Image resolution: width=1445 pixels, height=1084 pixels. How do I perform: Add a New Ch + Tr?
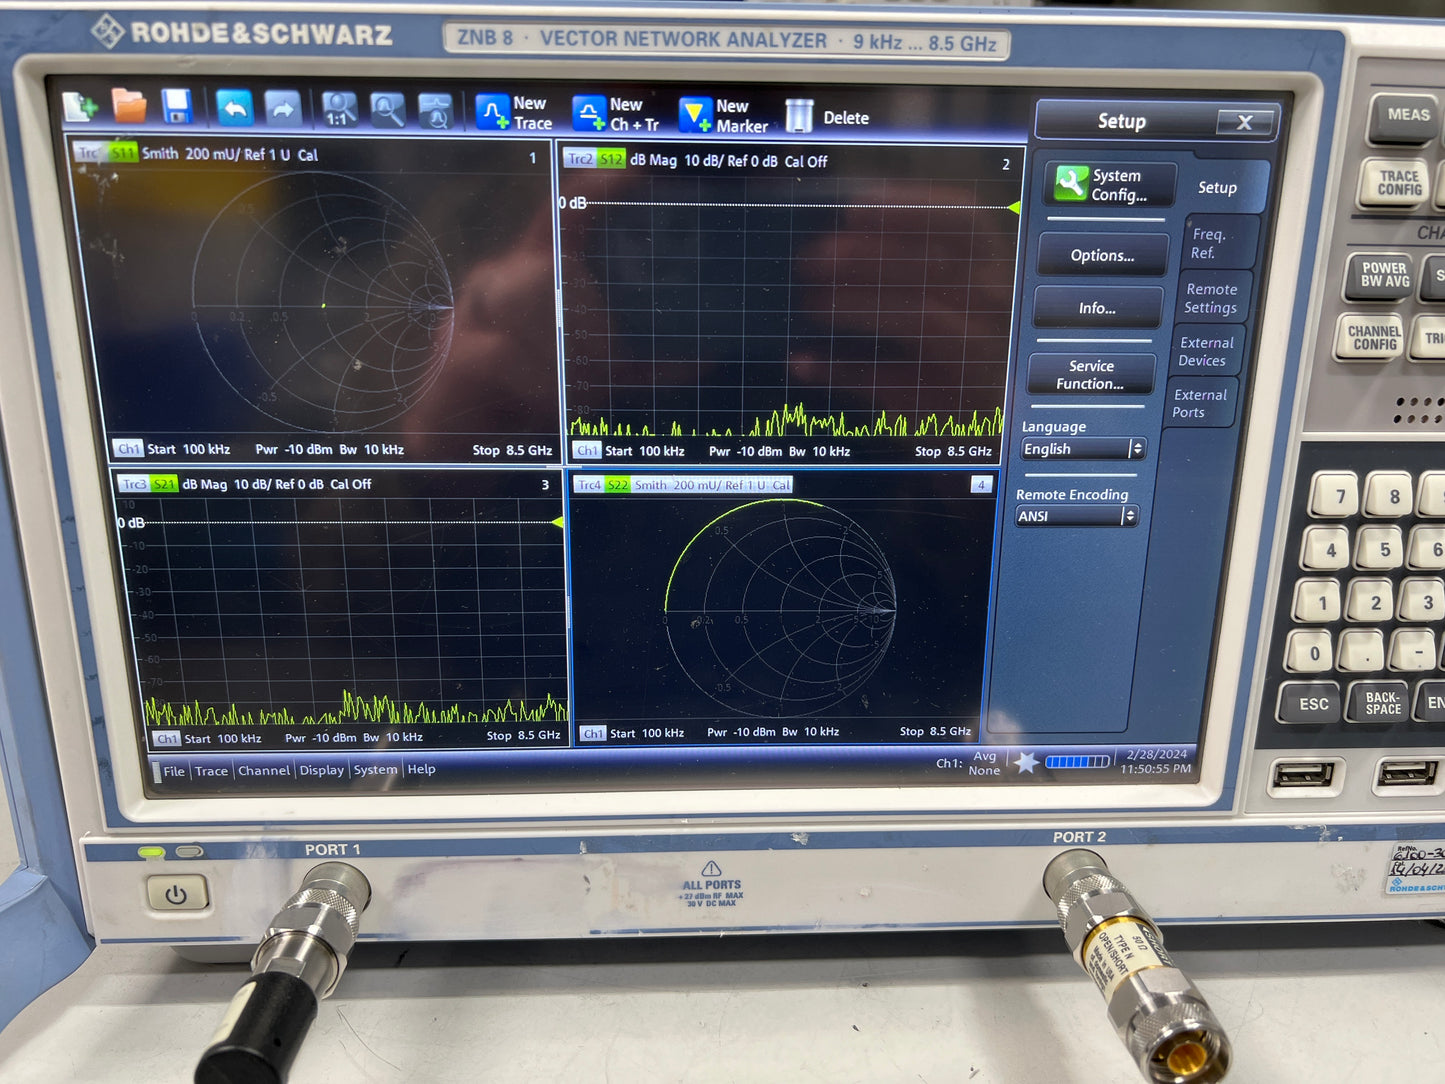pos(615,114)
